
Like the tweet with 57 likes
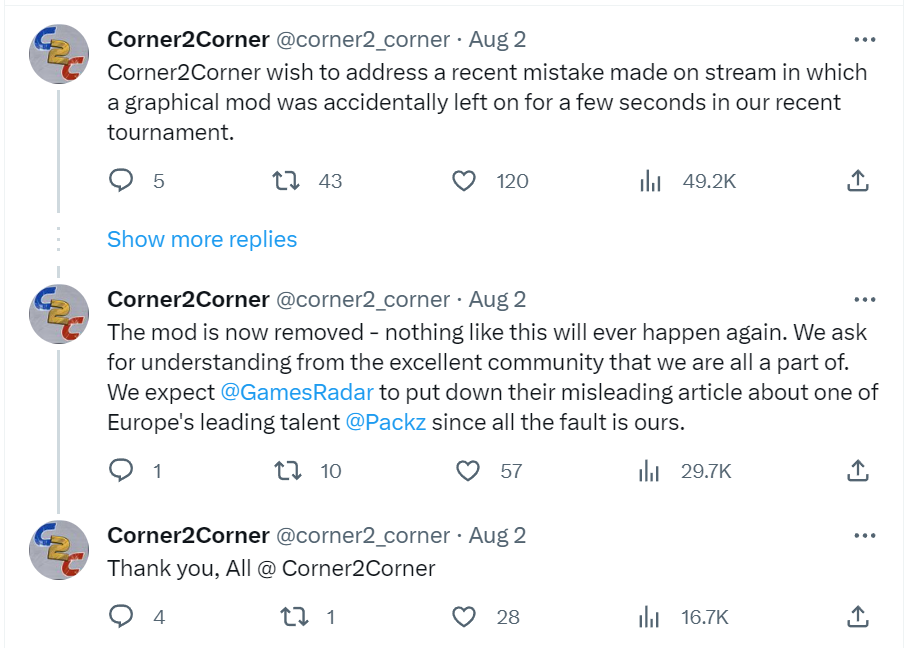coord(465,470)
